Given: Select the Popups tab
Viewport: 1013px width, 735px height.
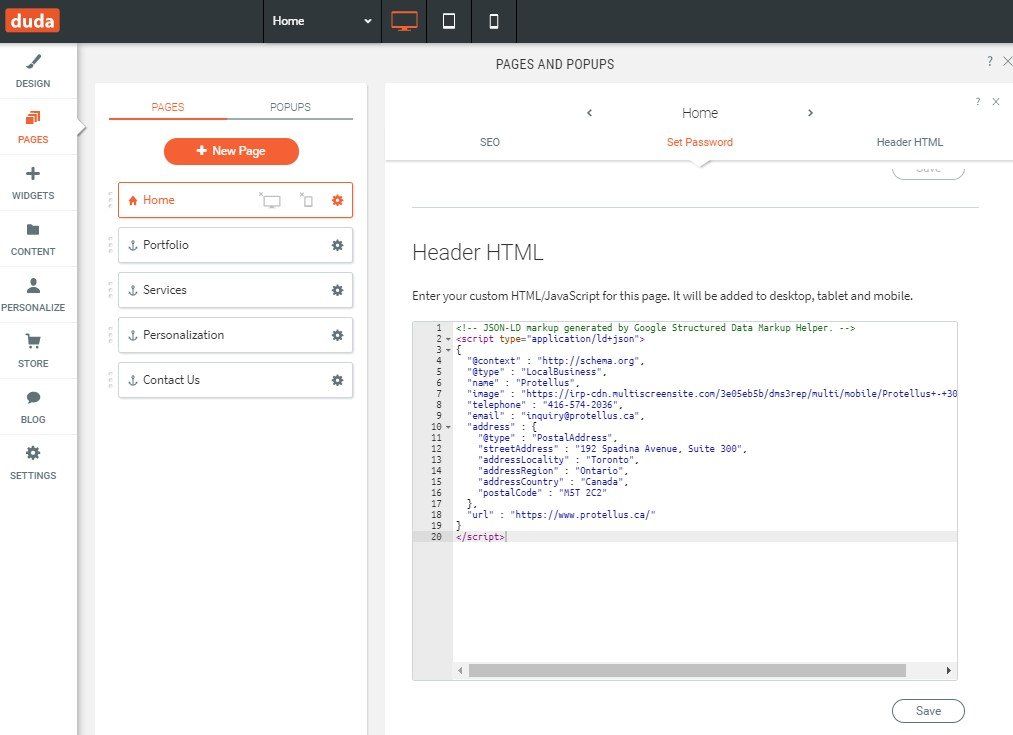Looking at the screenshot, I should (290, 107).
